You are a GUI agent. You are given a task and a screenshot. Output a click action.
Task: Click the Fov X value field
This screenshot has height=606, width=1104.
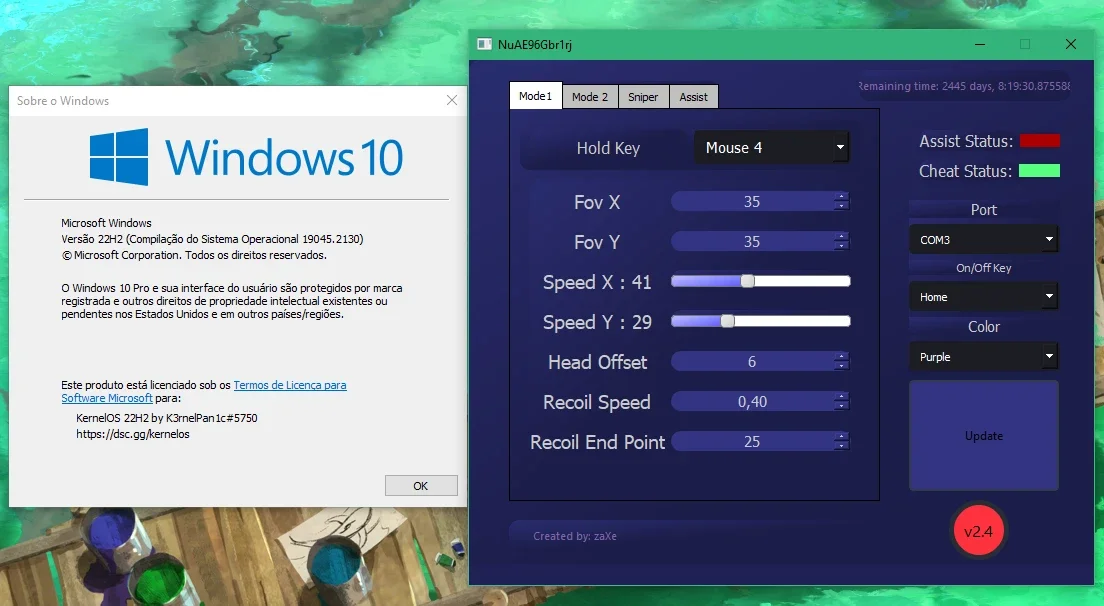(x=752, y=202)
